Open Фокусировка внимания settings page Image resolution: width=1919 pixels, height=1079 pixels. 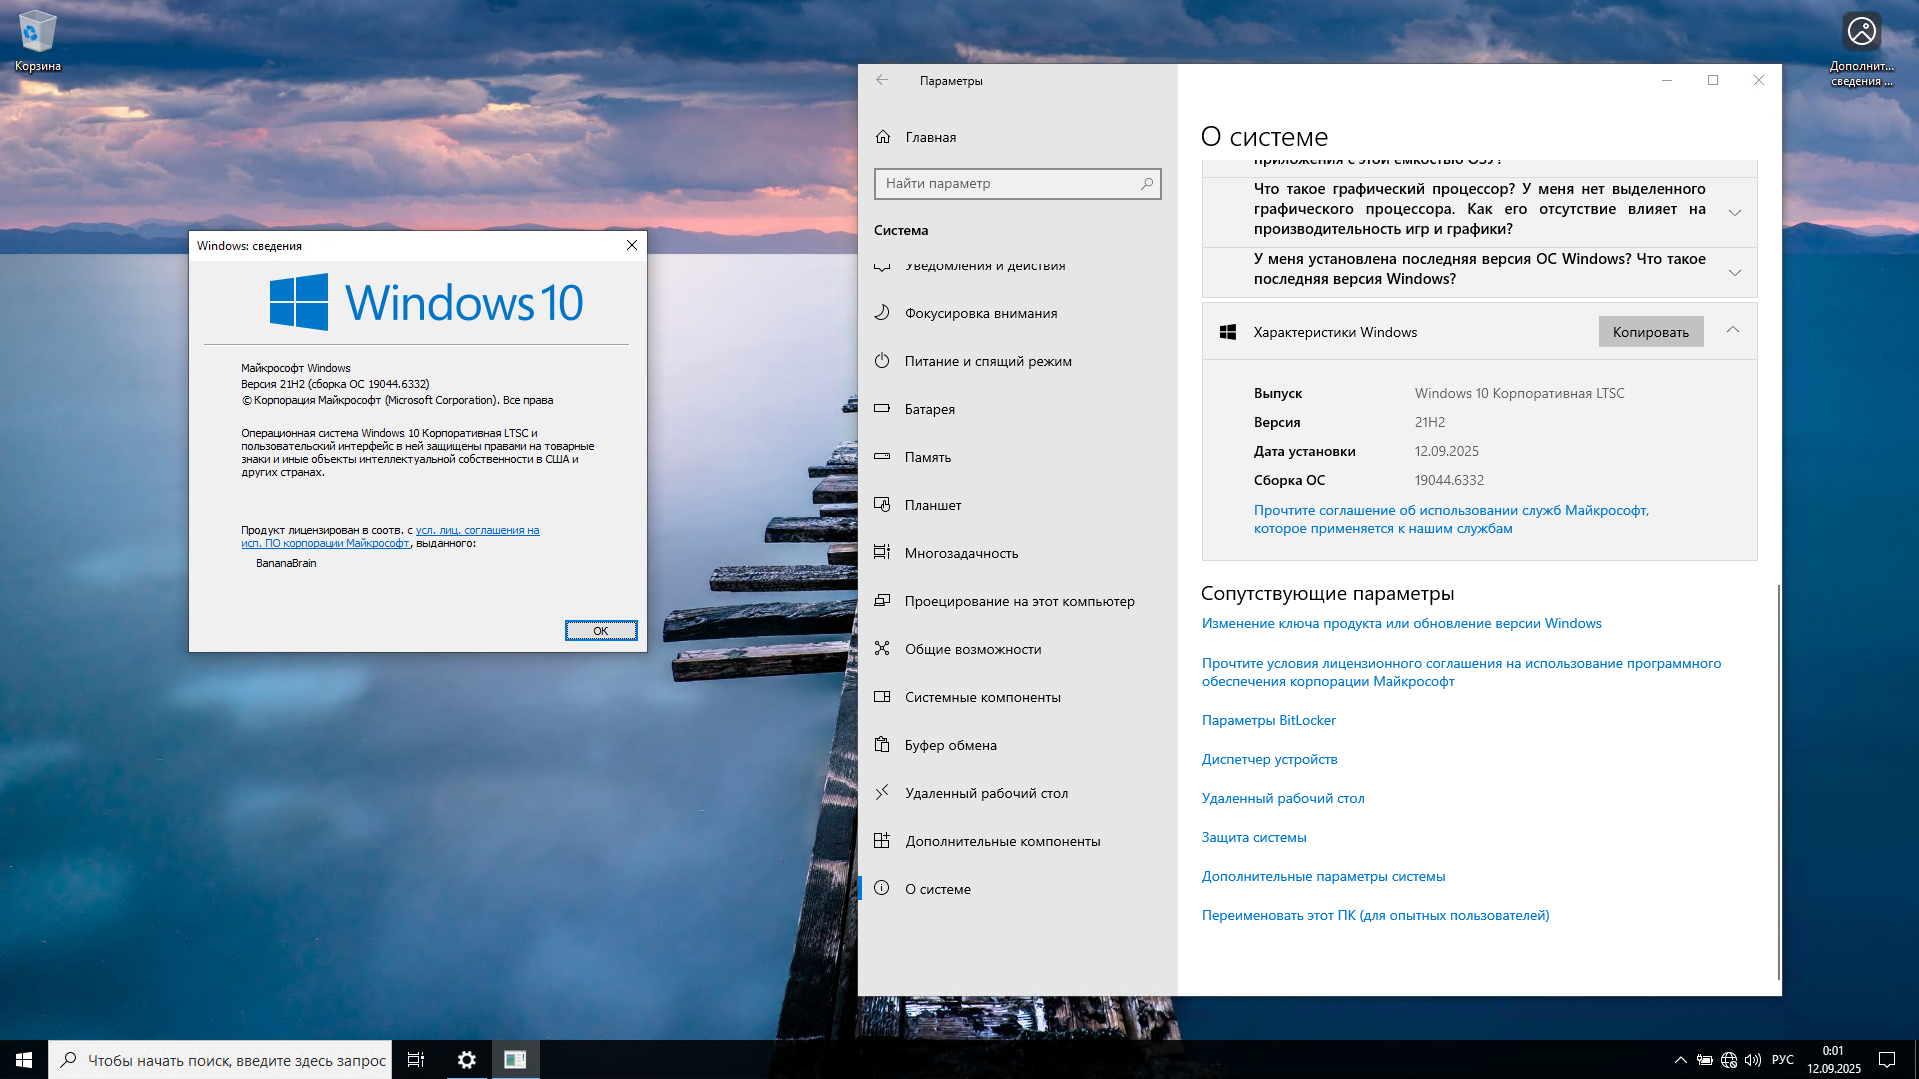pyautogui.click(x=1018, y=313)
